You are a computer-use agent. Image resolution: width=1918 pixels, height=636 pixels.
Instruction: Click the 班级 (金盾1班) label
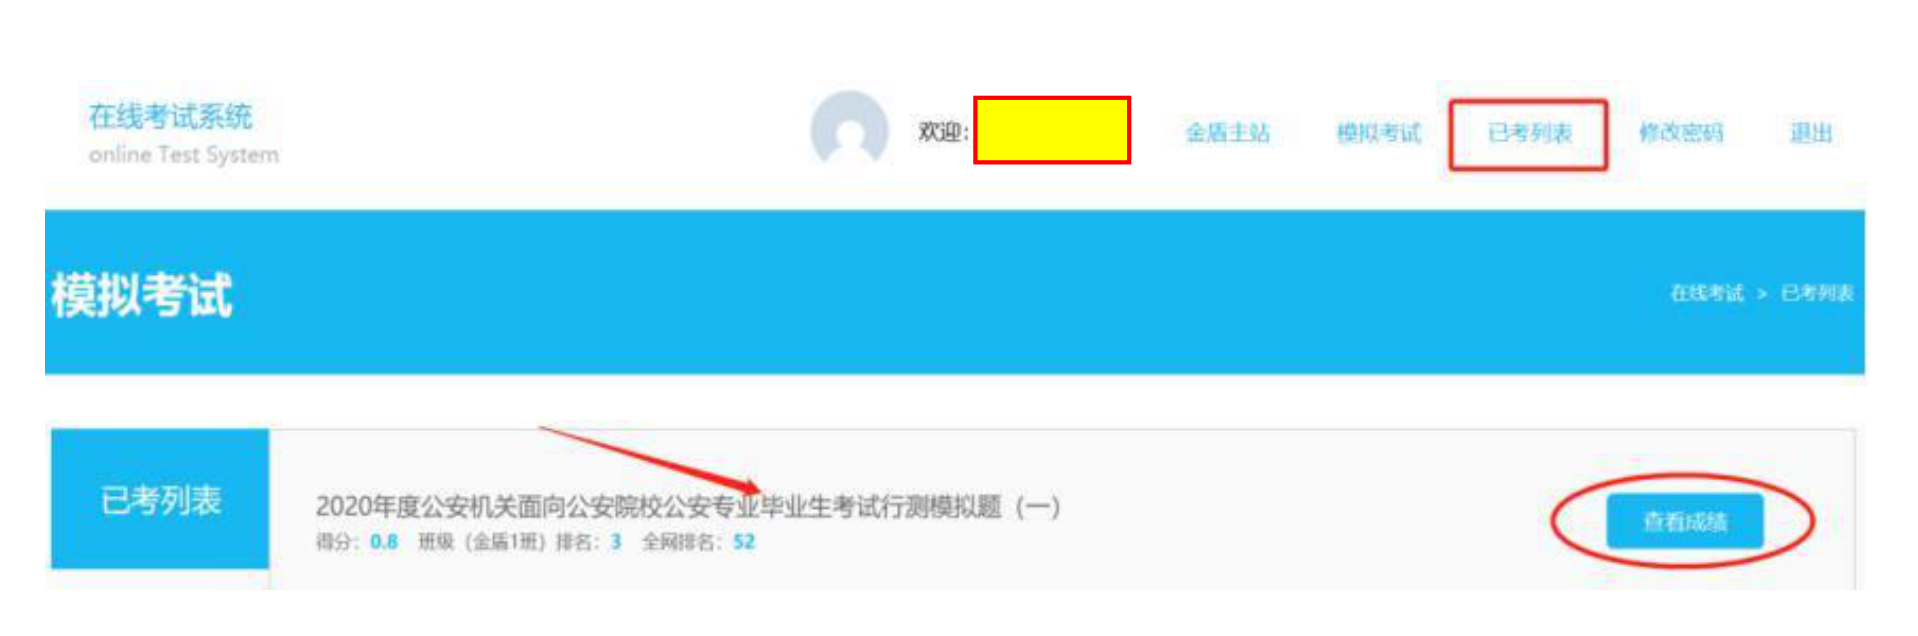[x=482, y=542]
